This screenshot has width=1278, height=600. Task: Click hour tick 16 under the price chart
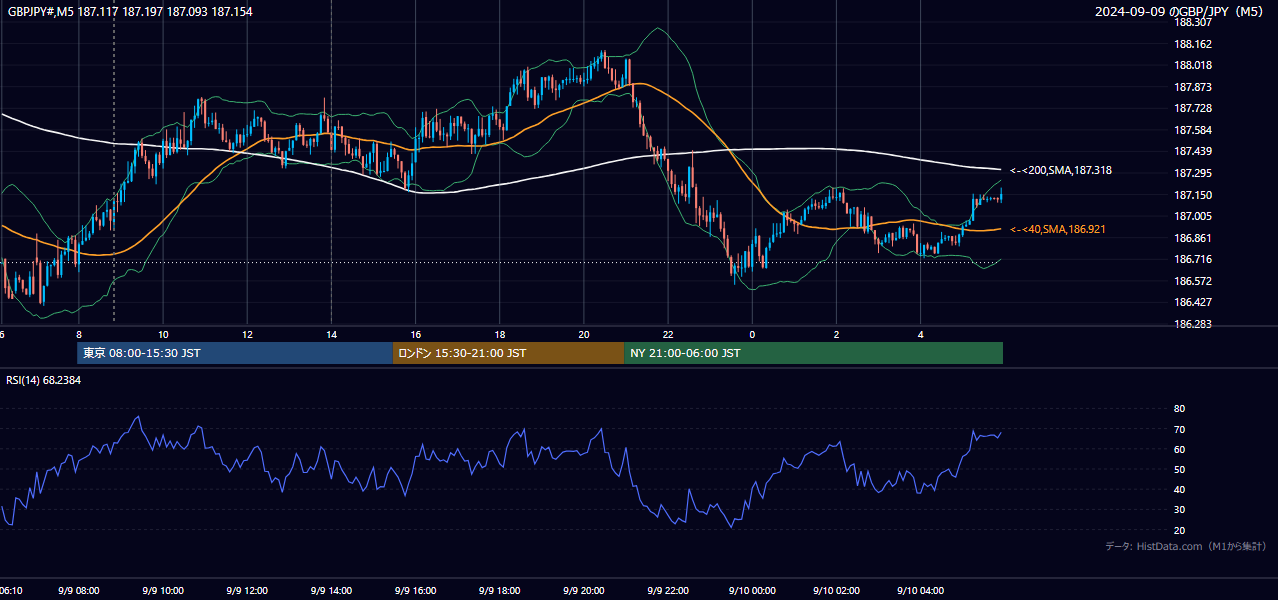coord(416,335)
